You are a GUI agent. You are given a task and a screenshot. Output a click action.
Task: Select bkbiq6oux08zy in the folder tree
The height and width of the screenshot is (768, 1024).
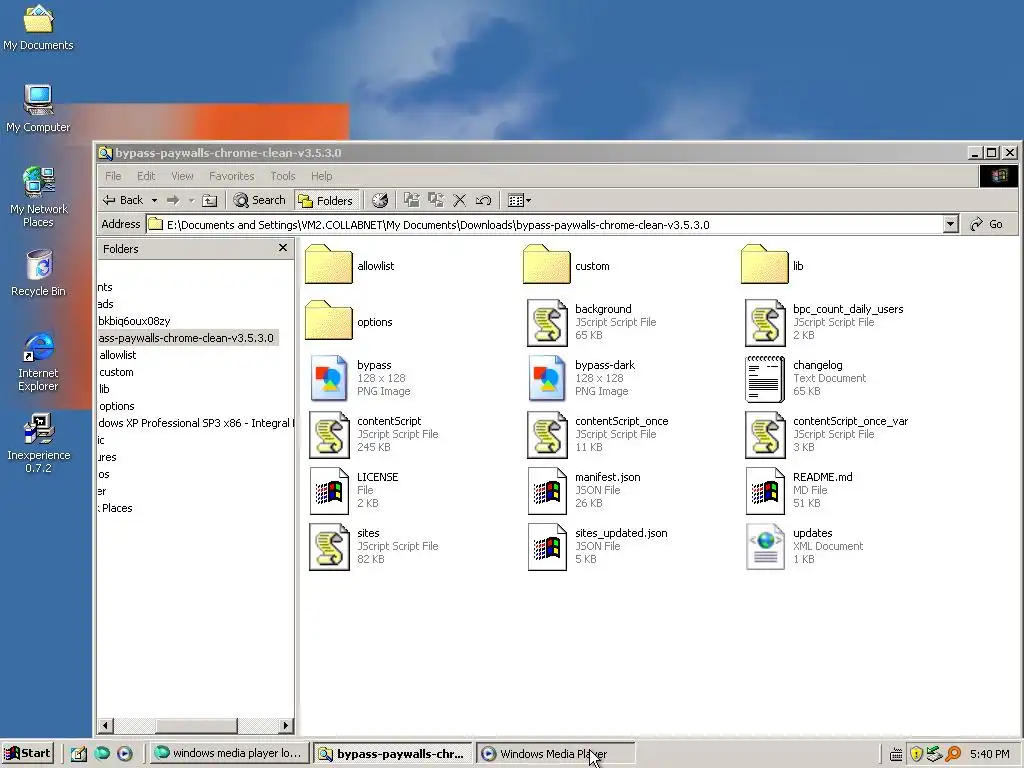[135, 321]
